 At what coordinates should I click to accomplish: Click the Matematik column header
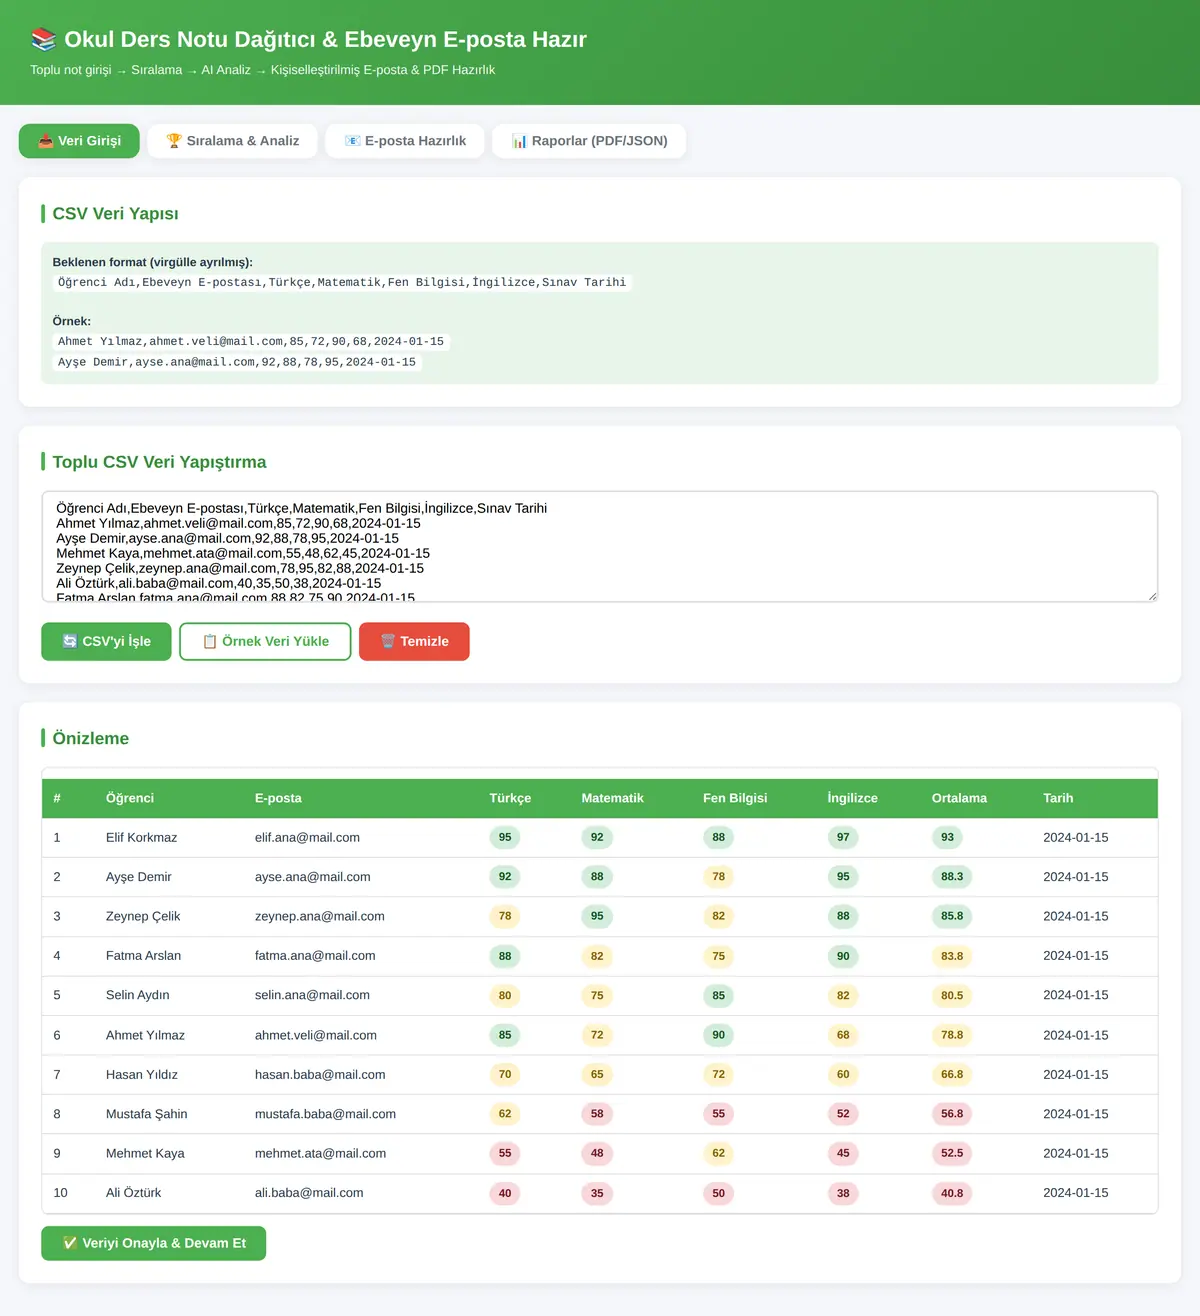[612, 798]
